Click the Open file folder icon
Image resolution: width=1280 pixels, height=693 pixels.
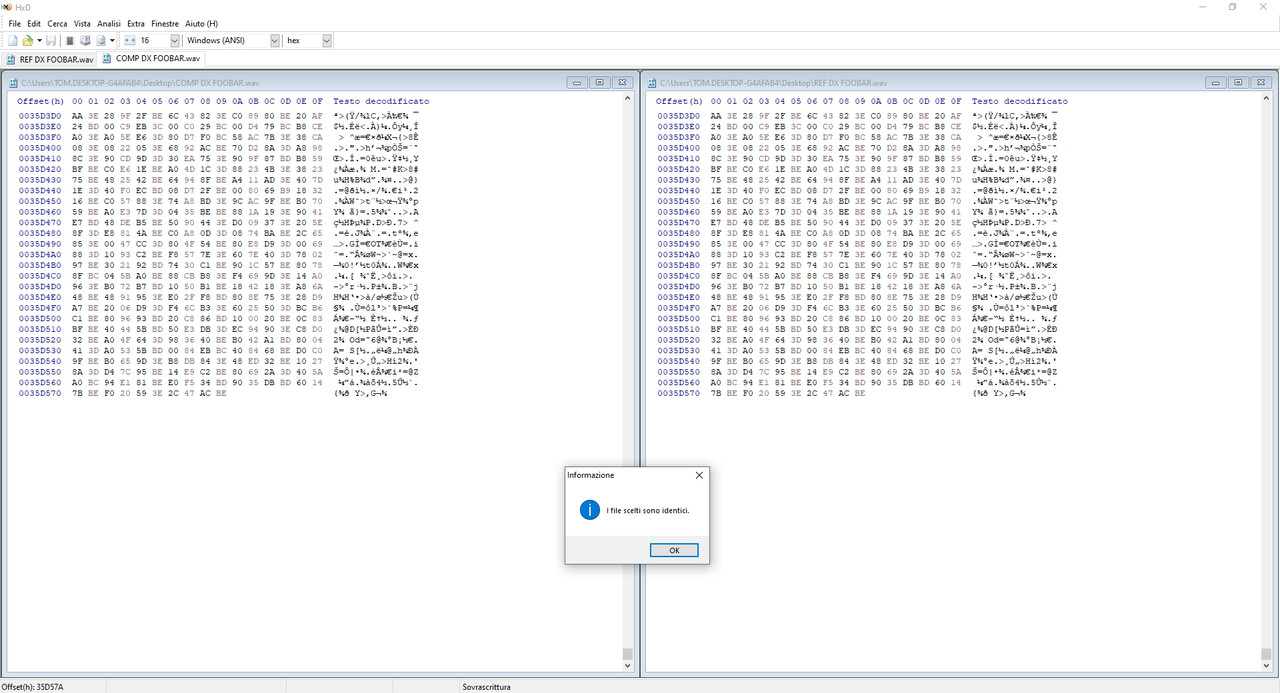28,41
